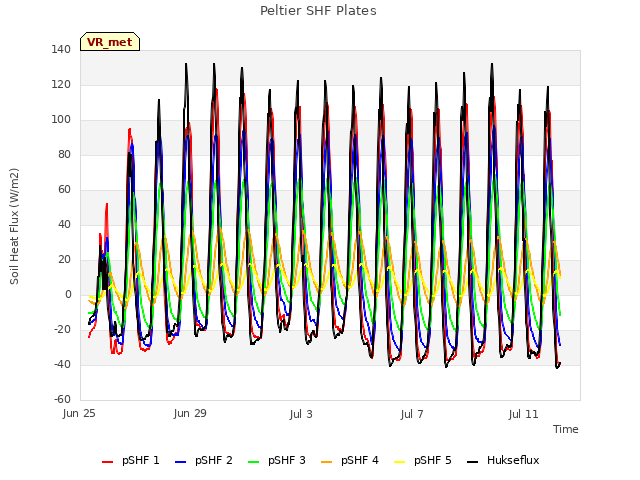Click the green pSHF 3 legend swatch
Viewport: 640px width, 480px height.
point(253,462)
